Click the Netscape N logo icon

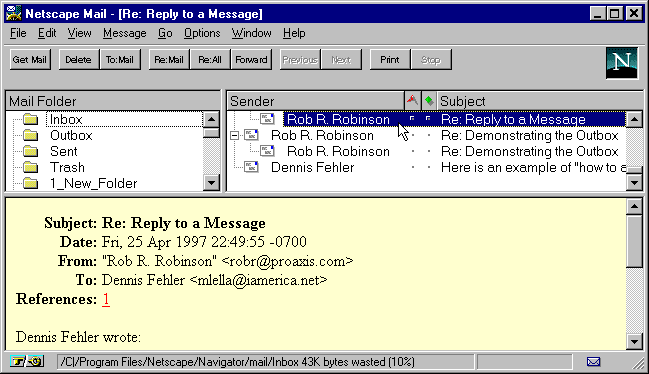[622, 63]
